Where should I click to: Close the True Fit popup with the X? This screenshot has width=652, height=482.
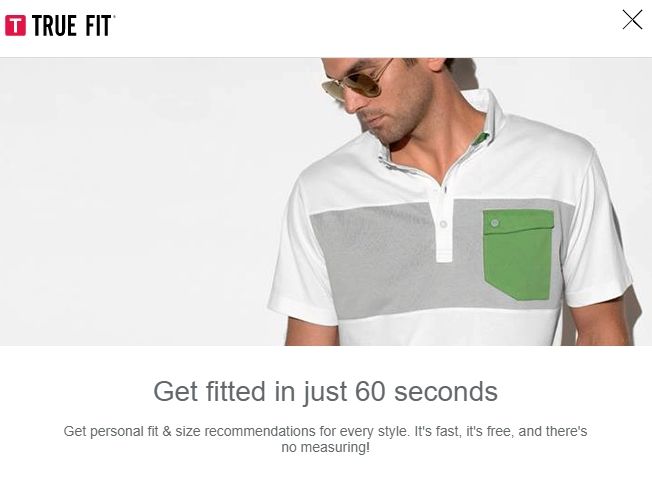(x=632, y=20)
